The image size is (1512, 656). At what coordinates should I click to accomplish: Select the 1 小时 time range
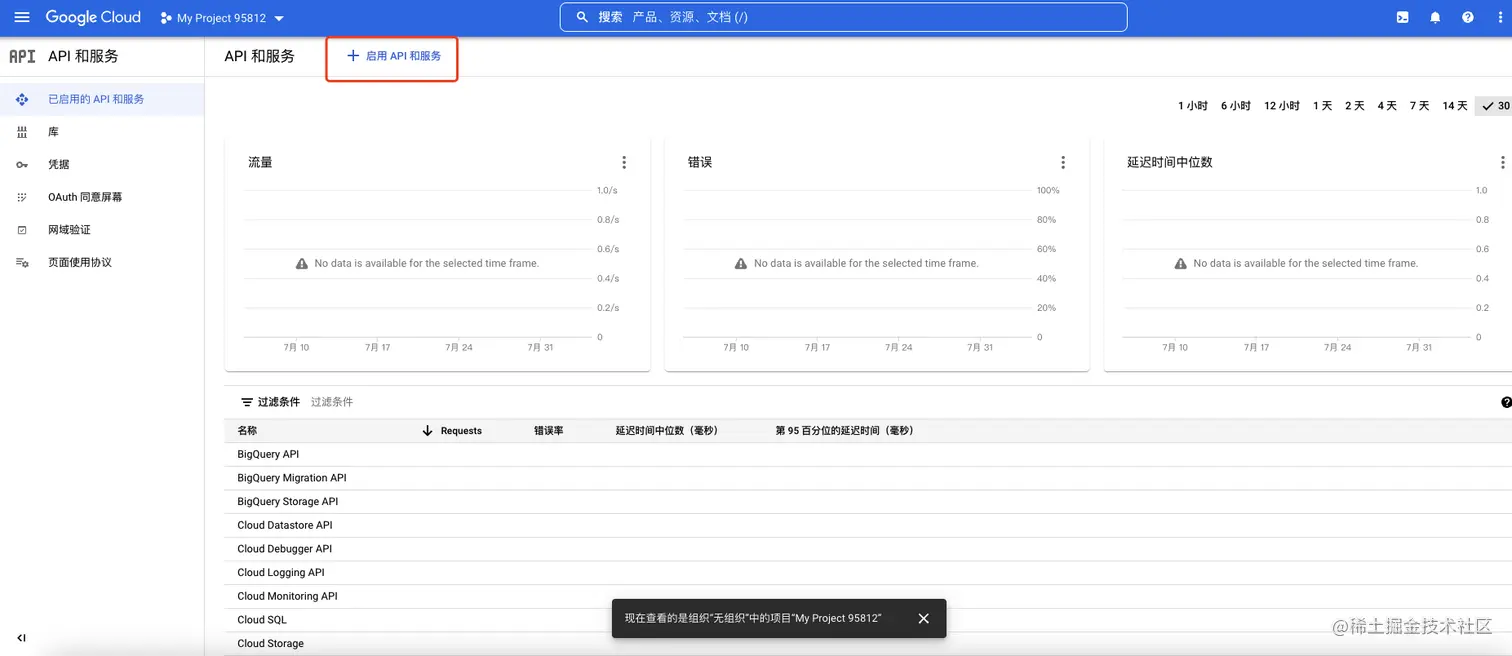(x=1192, y=106)
